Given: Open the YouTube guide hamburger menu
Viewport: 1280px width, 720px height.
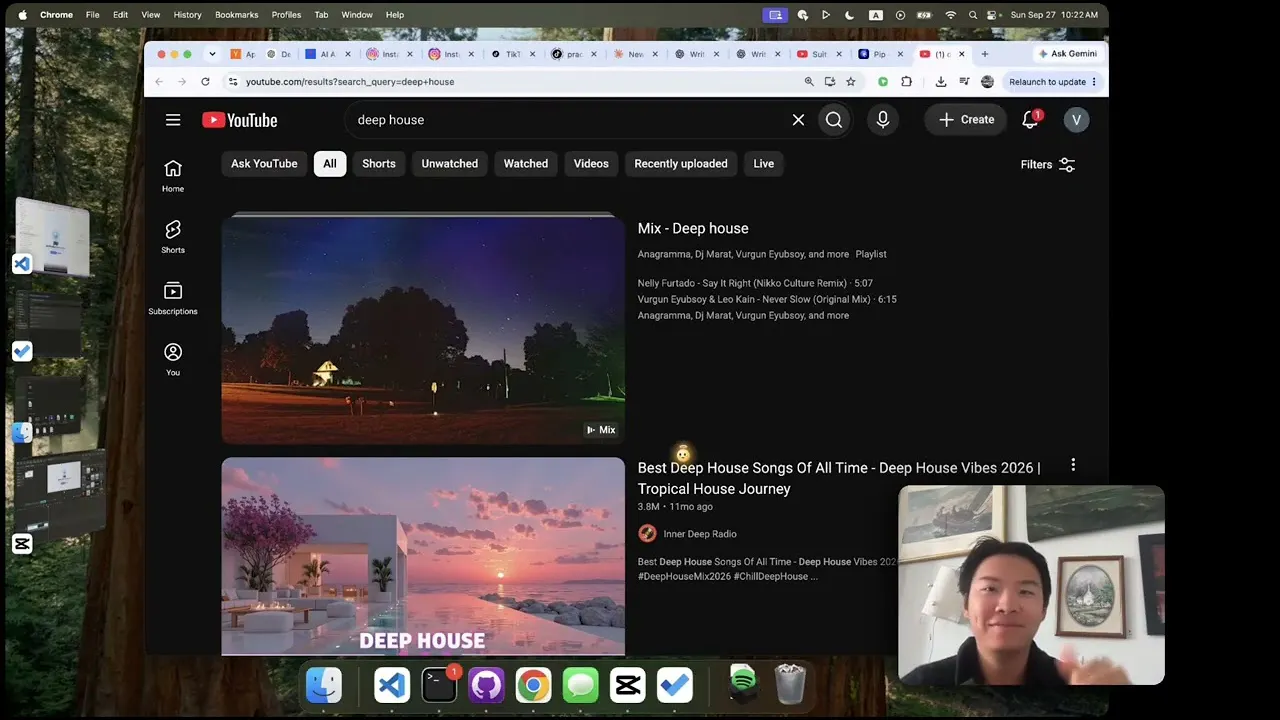Looking at the screenshot, I should coord(173,120).
